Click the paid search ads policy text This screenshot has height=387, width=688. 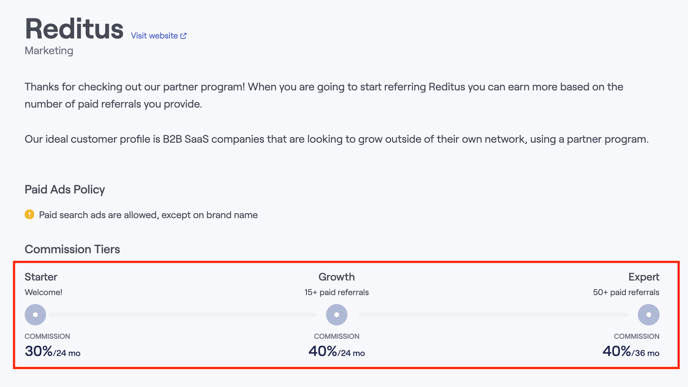point(148,215)
